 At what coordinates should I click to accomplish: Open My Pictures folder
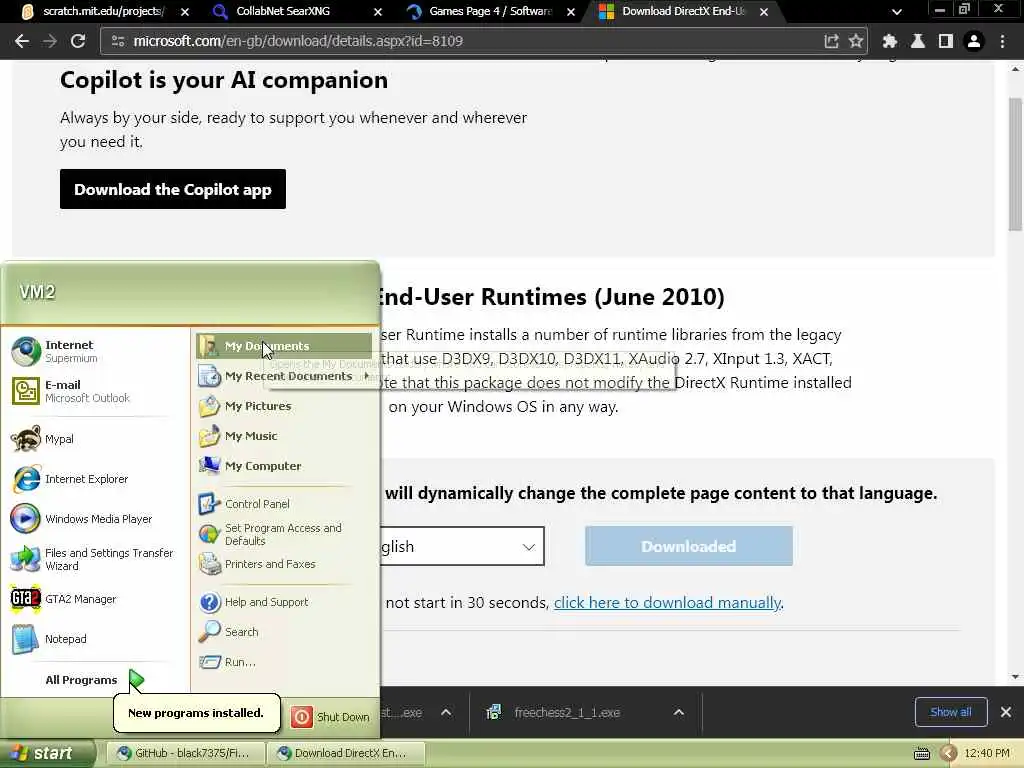285,406
